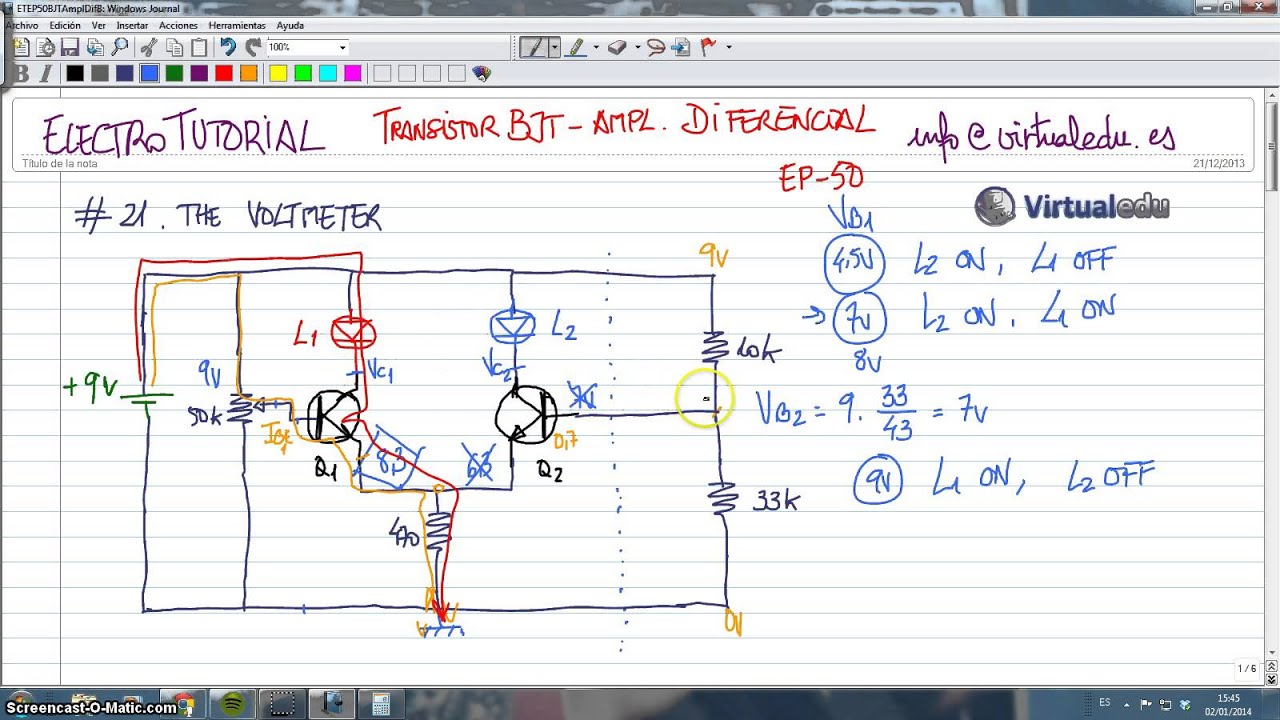1280x720 pixels.
Task: Open the search (magnifying glass) tool
Action: click(120, 47)
